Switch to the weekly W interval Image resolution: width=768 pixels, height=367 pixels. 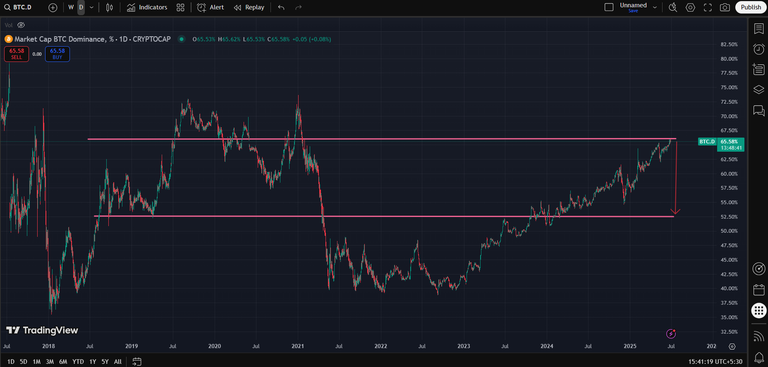tap(71, 7)
